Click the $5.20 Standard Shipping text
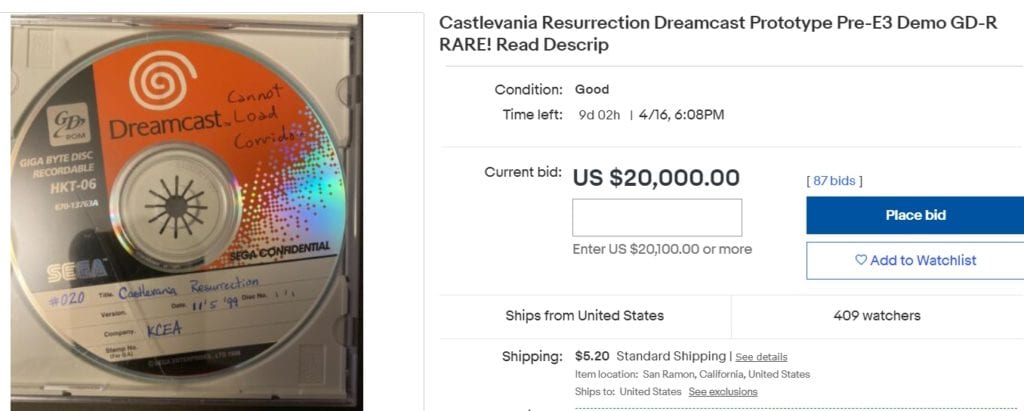 tap(650, 356)
